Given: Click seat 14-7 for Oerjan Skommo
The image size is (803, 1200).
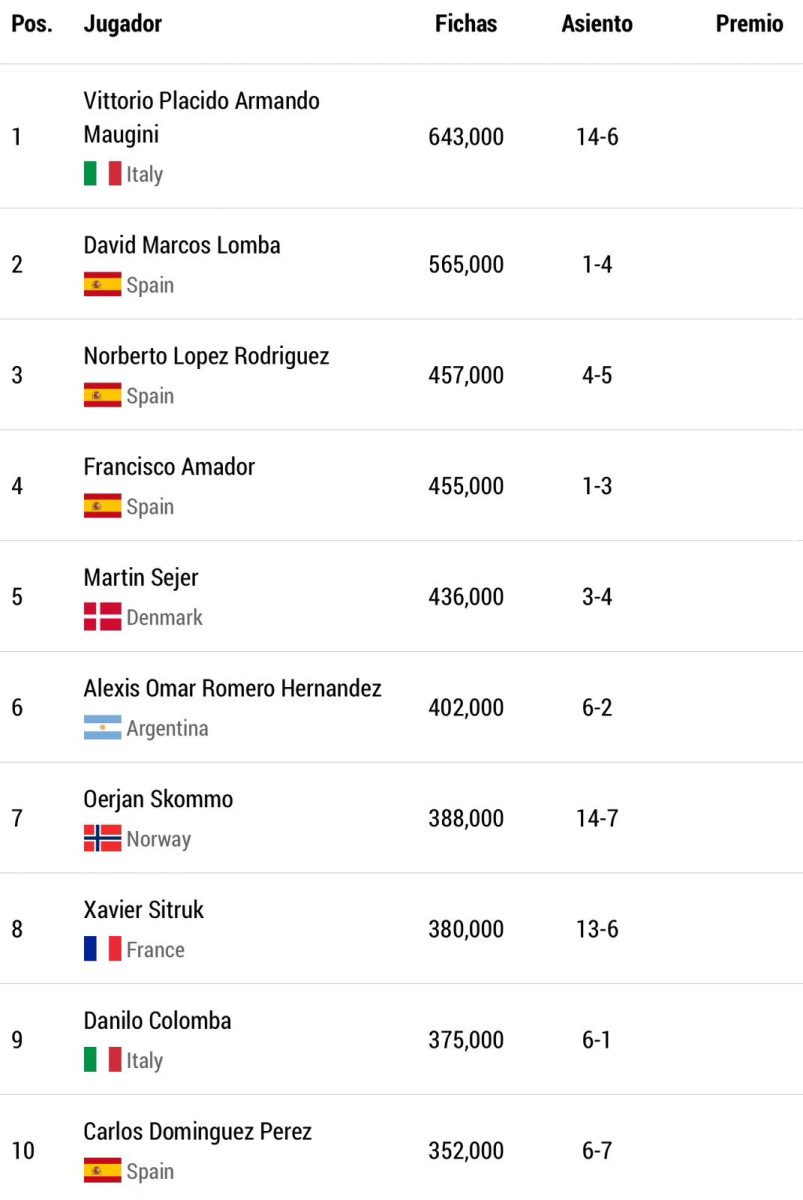Looking at the screenshot, I should click(597, 819).
